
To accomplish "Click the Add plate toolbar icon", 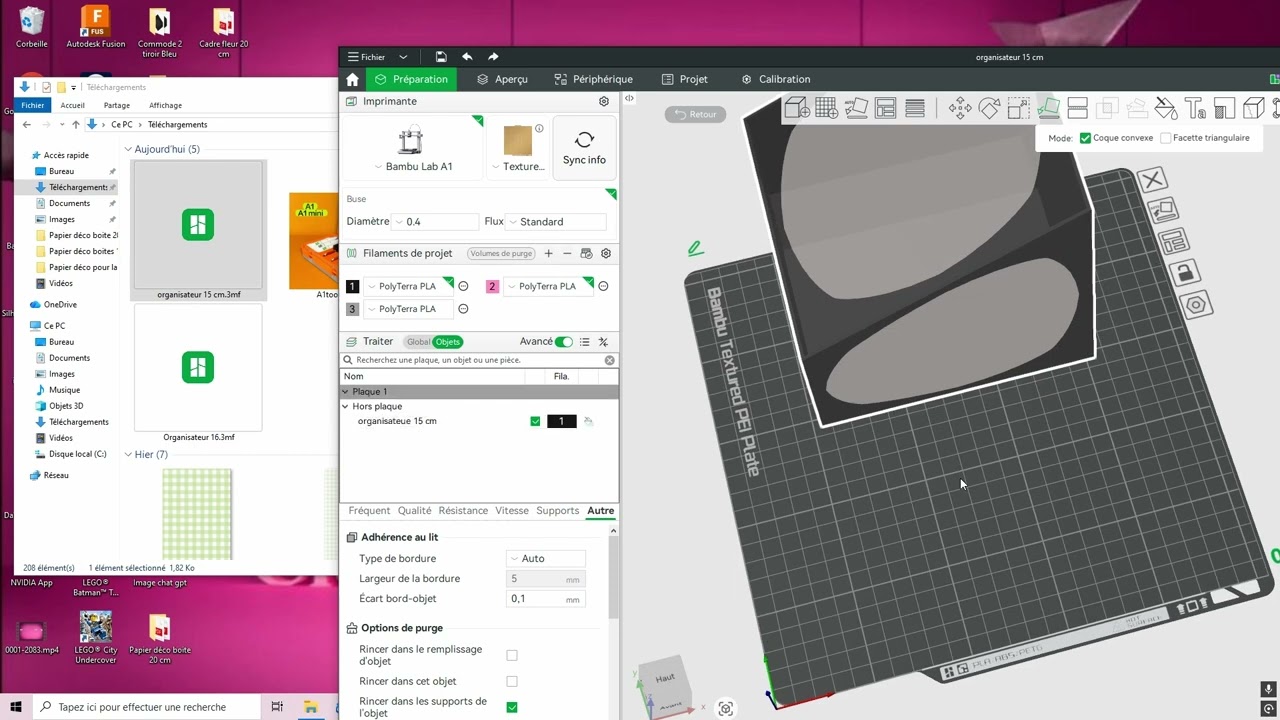I will (x=826, y=108).
